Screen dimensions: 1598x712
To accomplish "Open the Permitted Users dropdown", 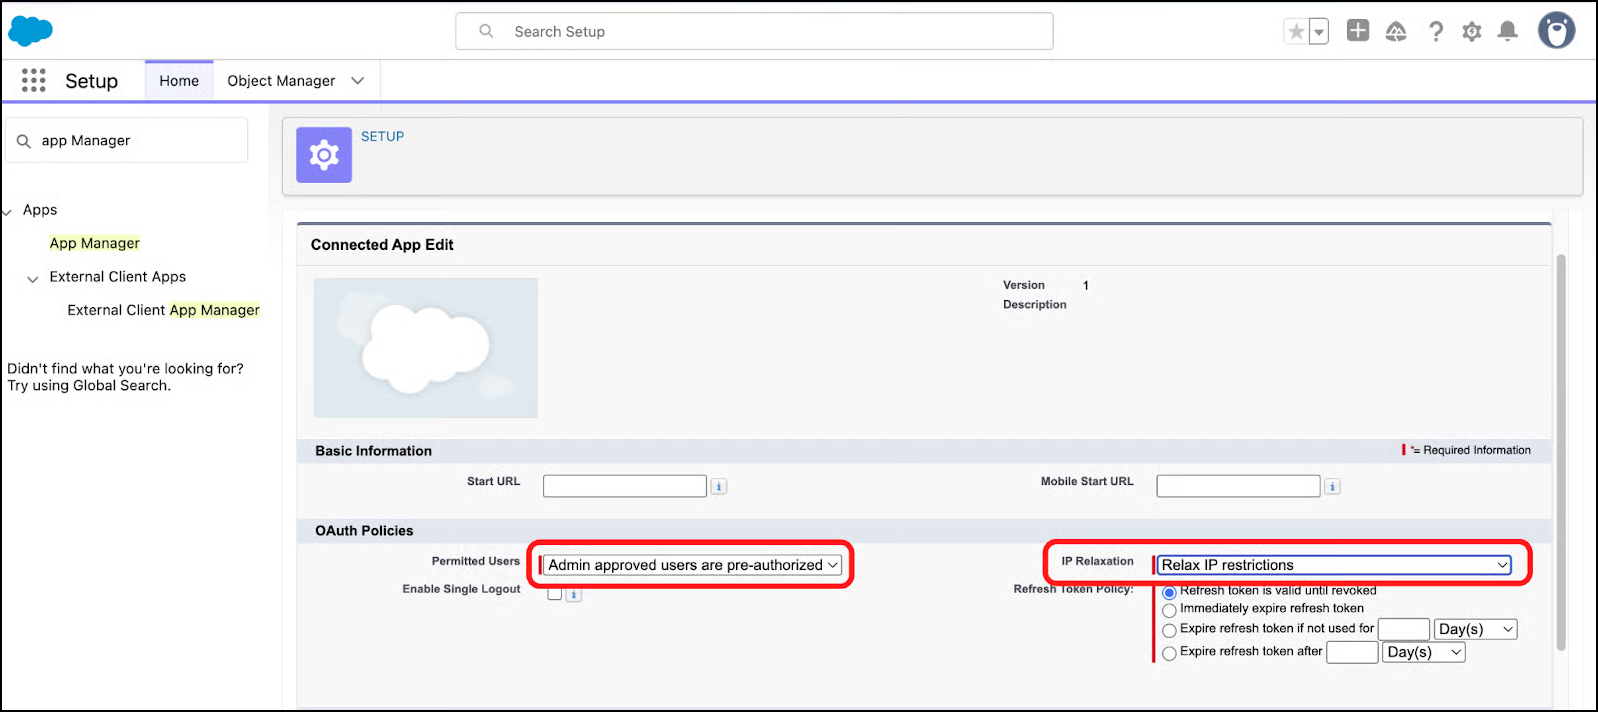I will 692,565.
